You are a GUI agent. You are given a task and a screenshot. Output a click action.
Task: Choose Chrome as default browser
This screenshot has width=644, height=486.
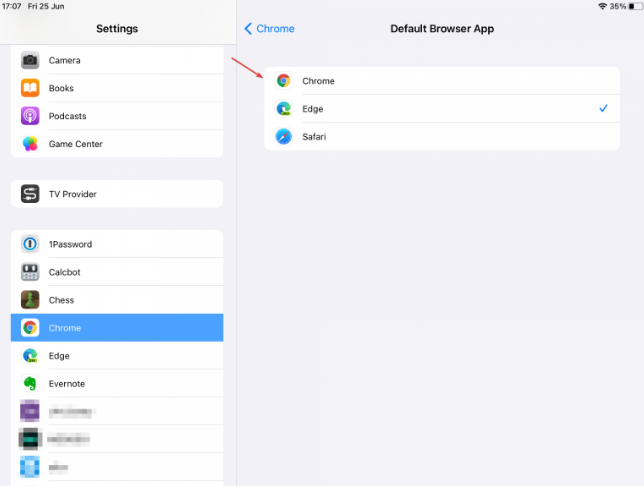[442, 81]
